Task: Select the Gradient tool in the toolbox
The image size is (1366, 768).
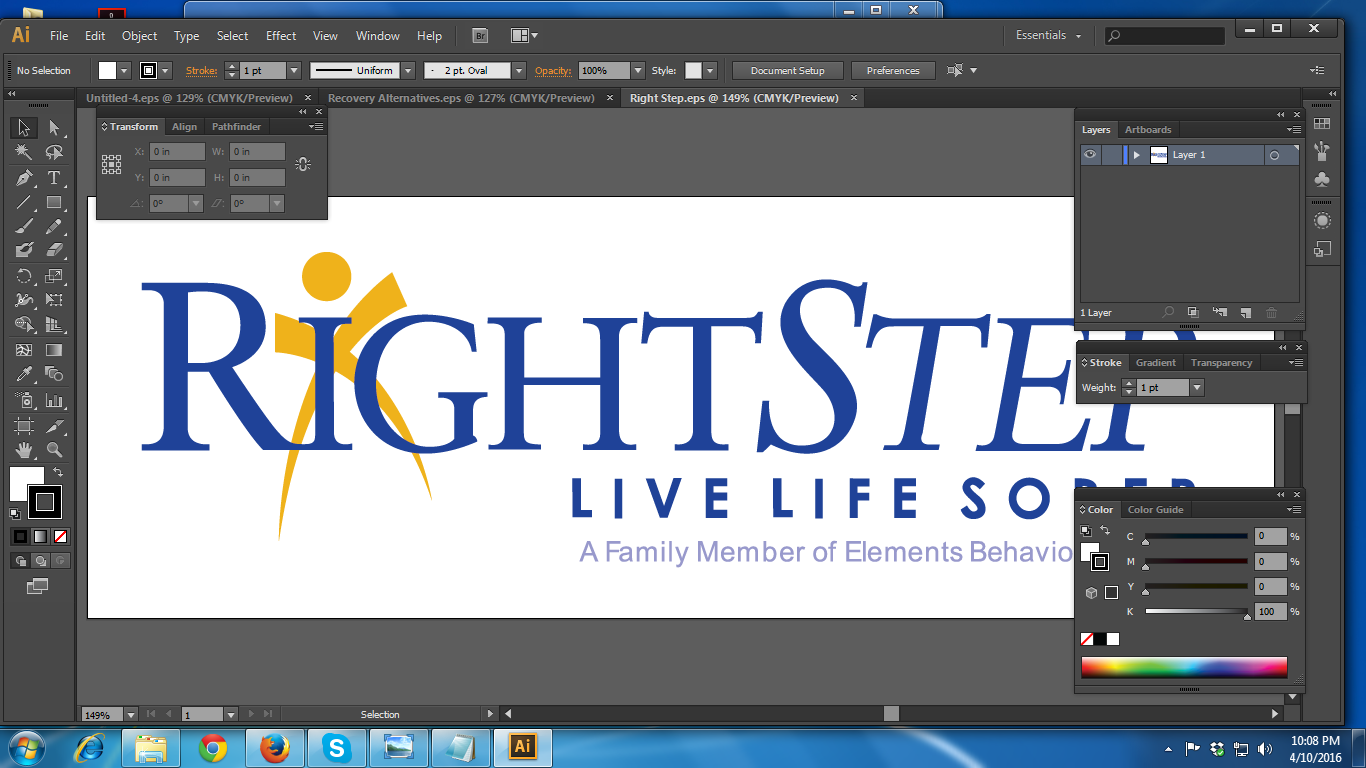Action: click(x=54, y=350)
